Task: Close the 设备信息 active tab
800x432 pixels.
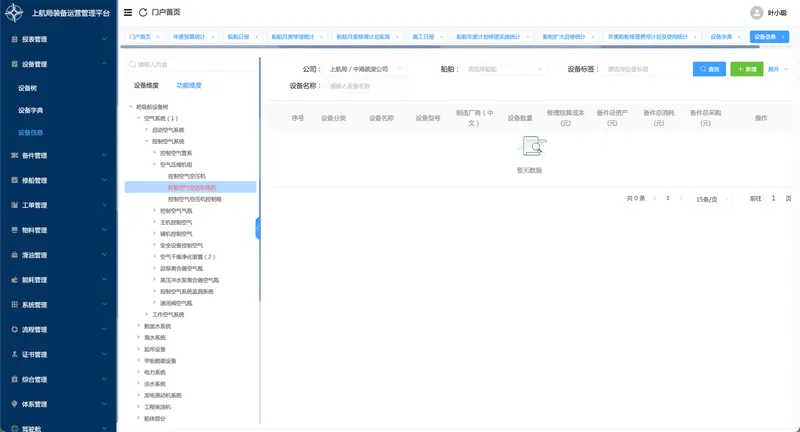Action: [x=783, y=37]
